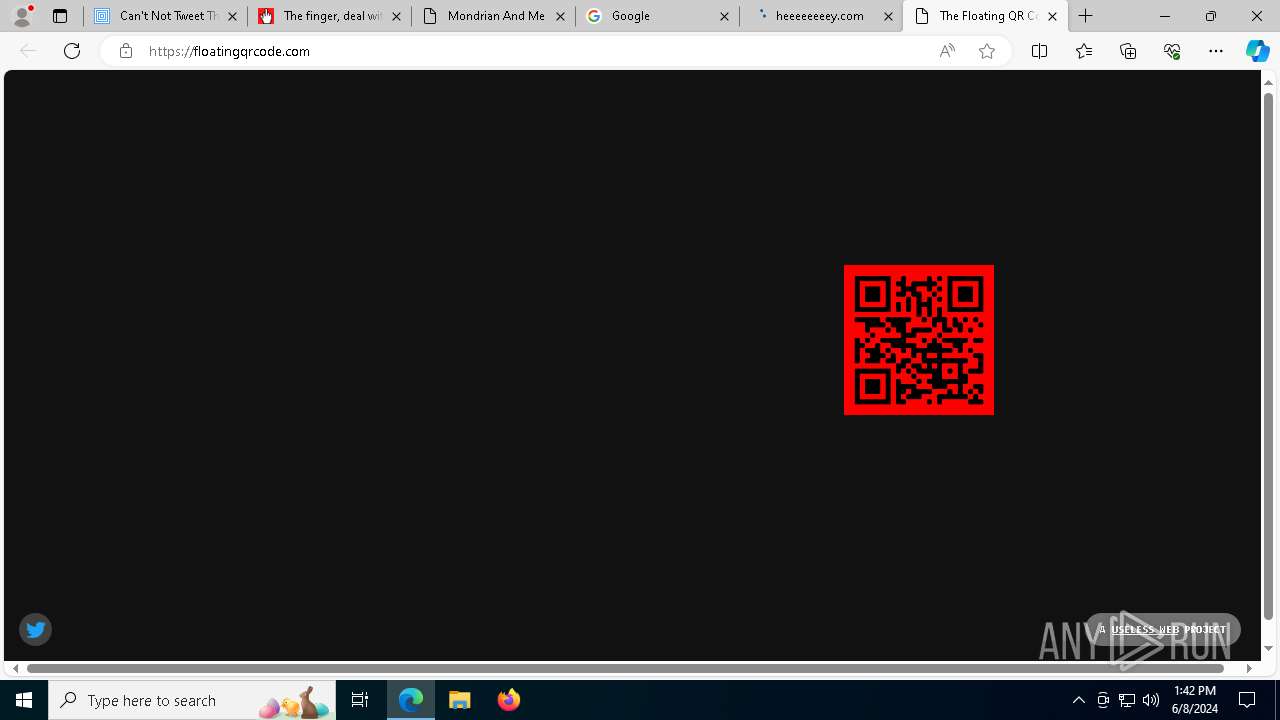Click the taskbar search box
Viewport: 1280px width, 720px height.
(x=192, y=700)
